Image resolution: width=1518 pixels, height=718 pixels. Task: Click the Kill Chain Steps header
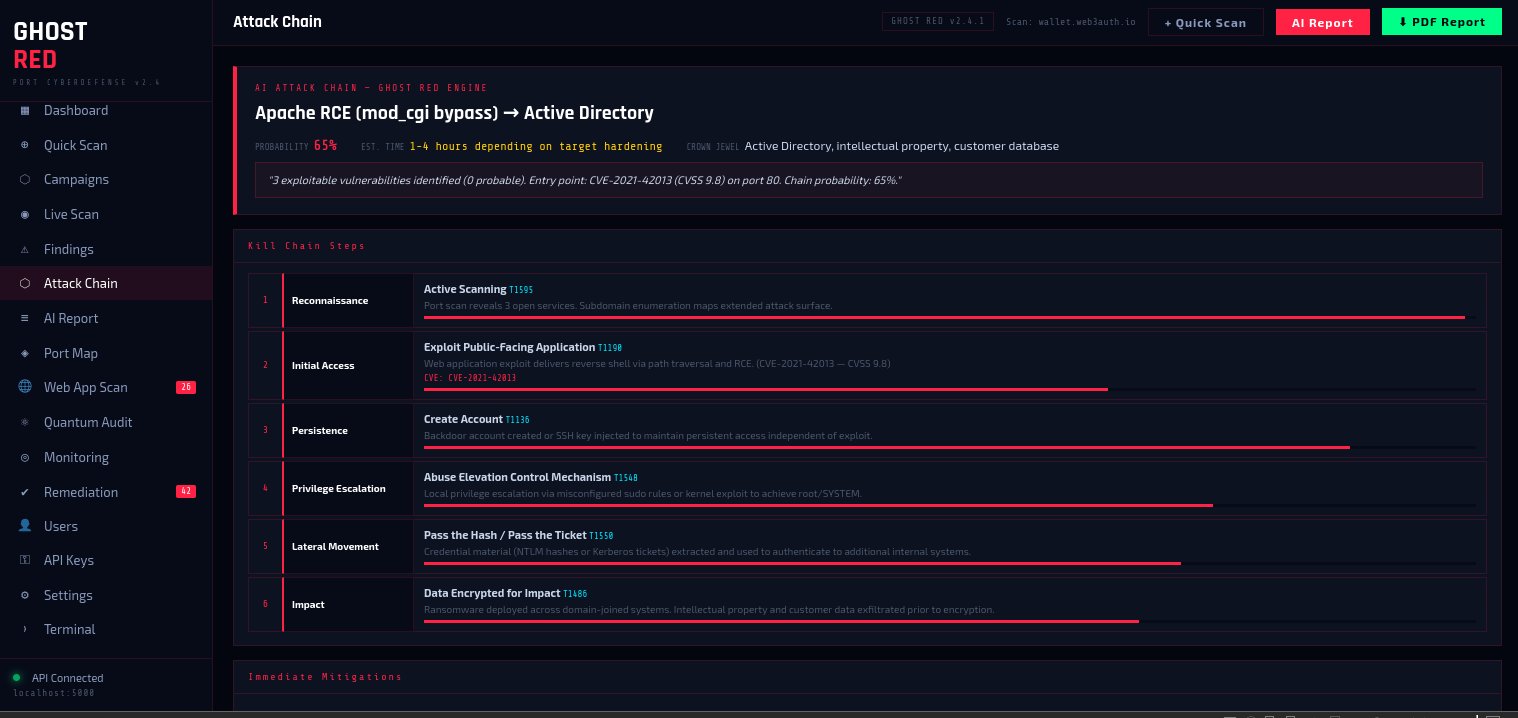[x=307, y=245]
